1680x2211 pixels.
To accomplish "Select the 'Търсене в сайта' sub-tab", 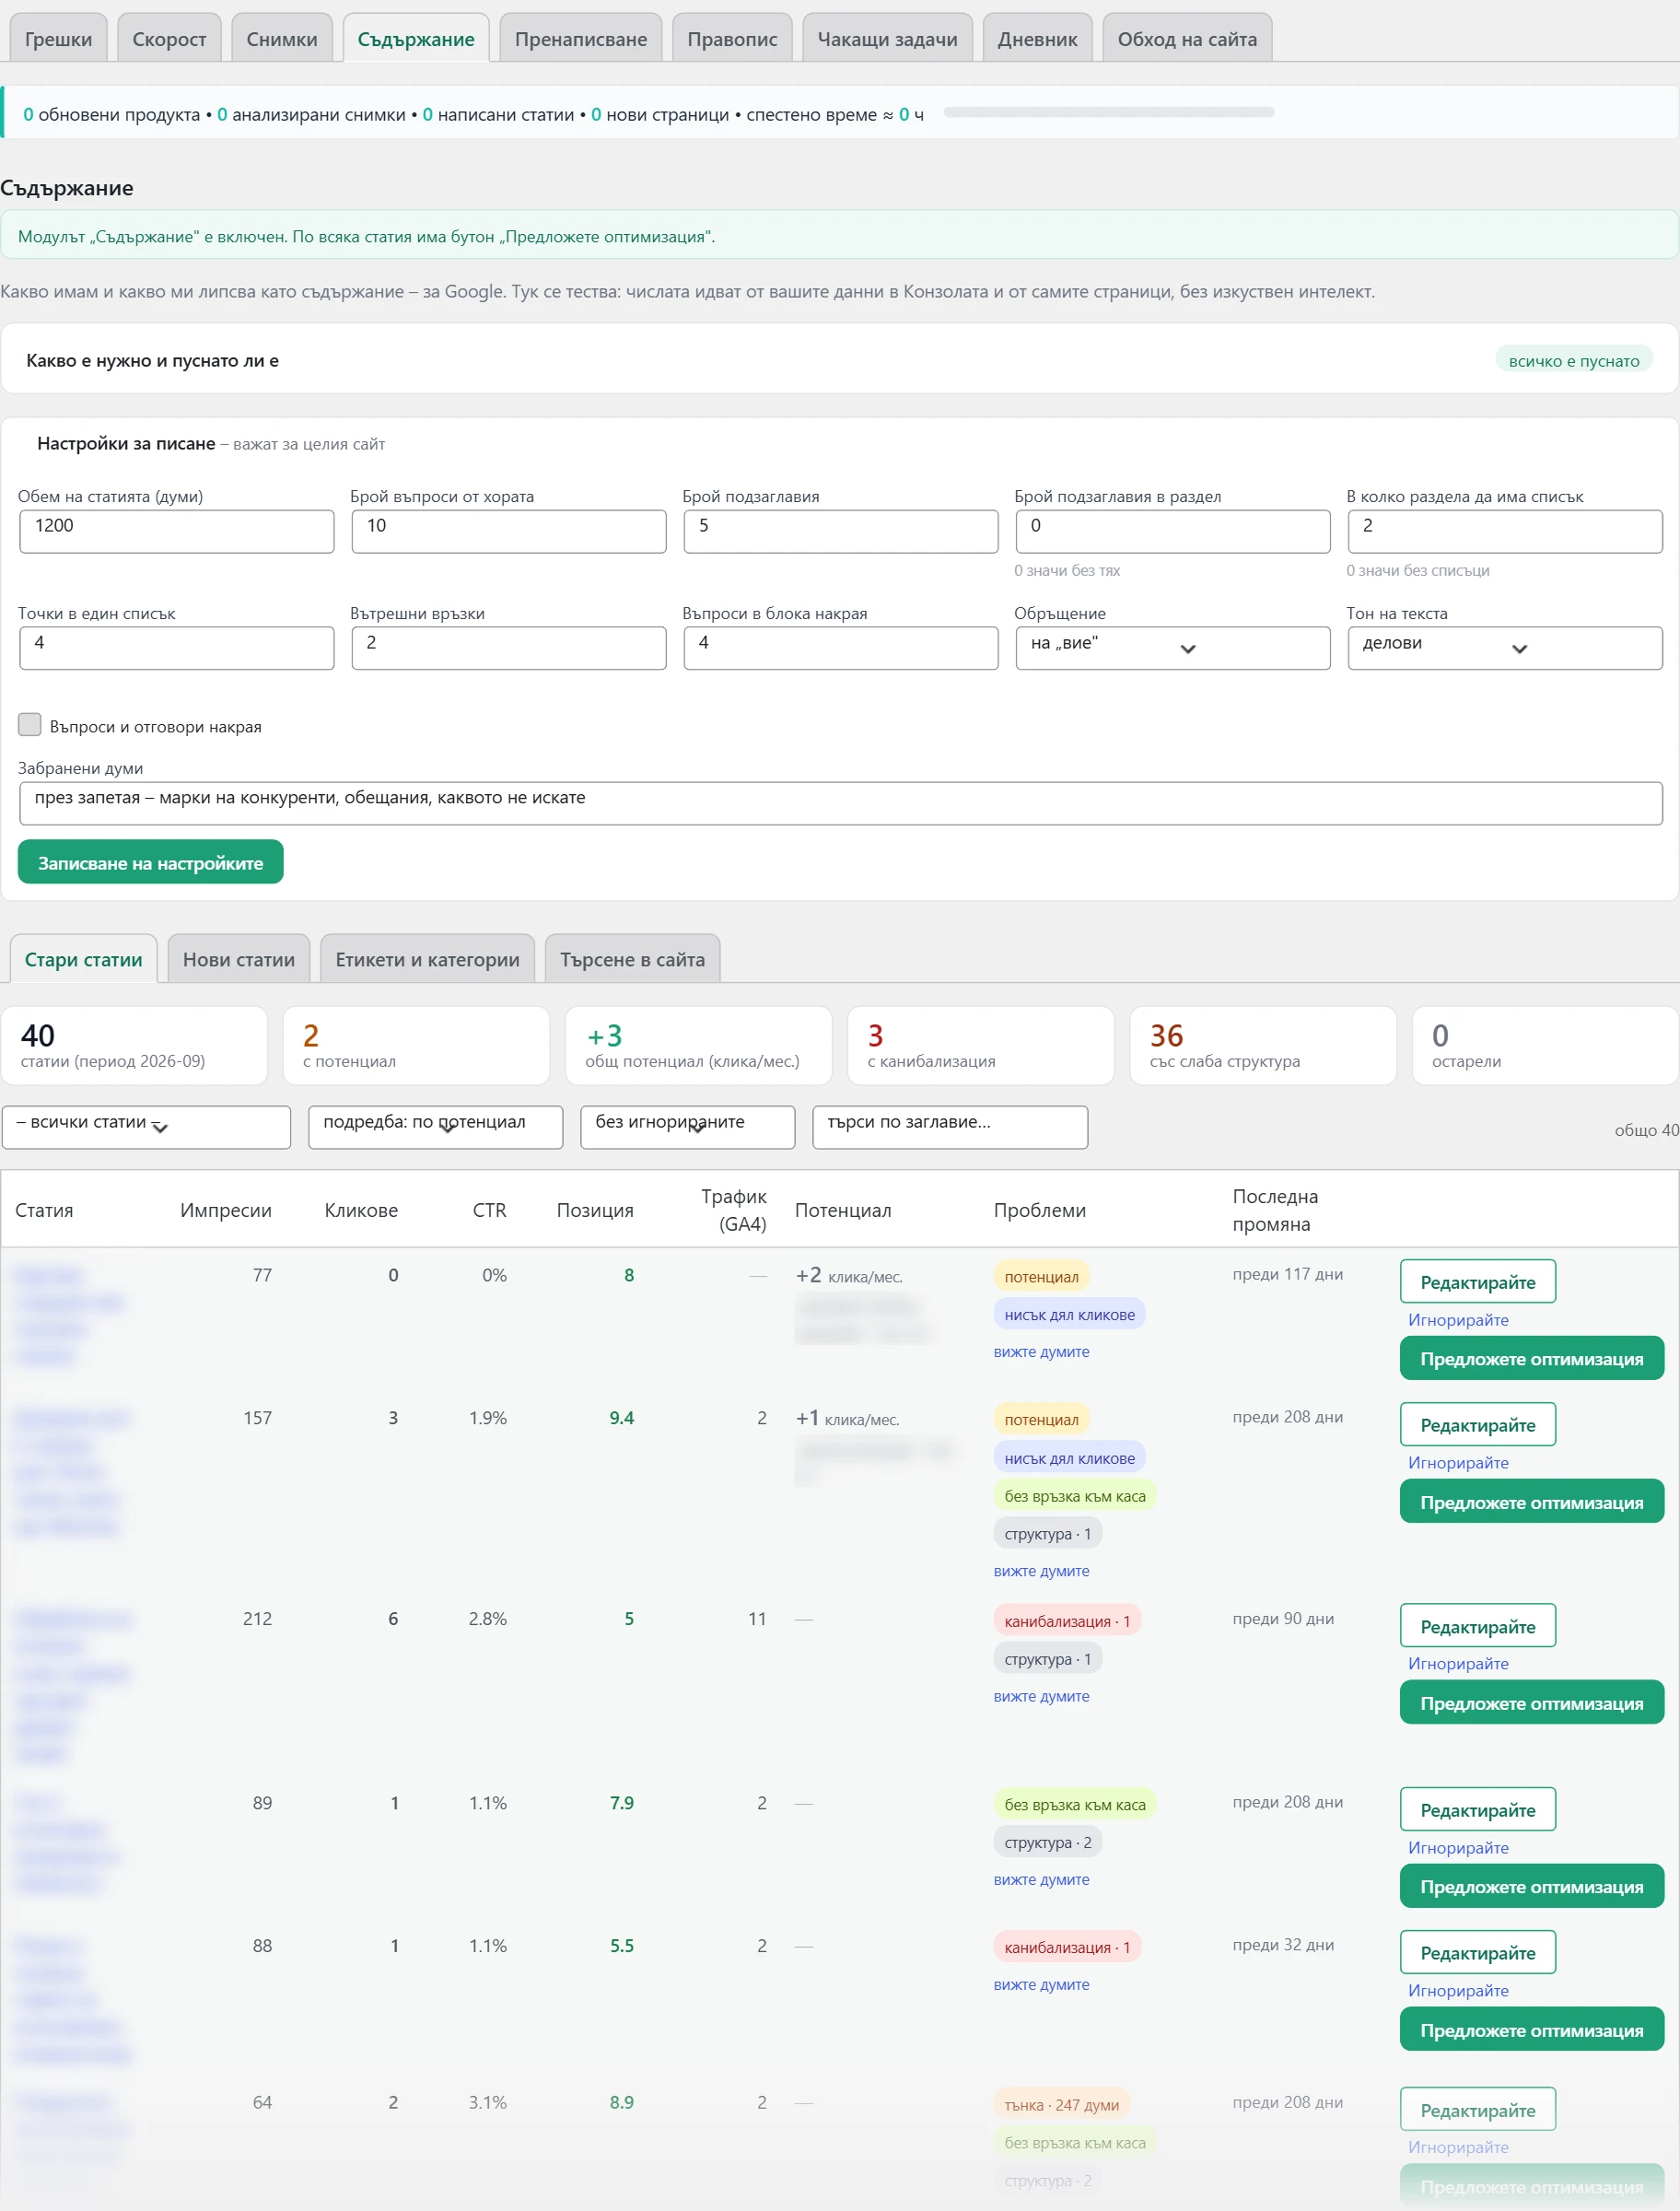I will pyautogui.click(x=632, y=959).
